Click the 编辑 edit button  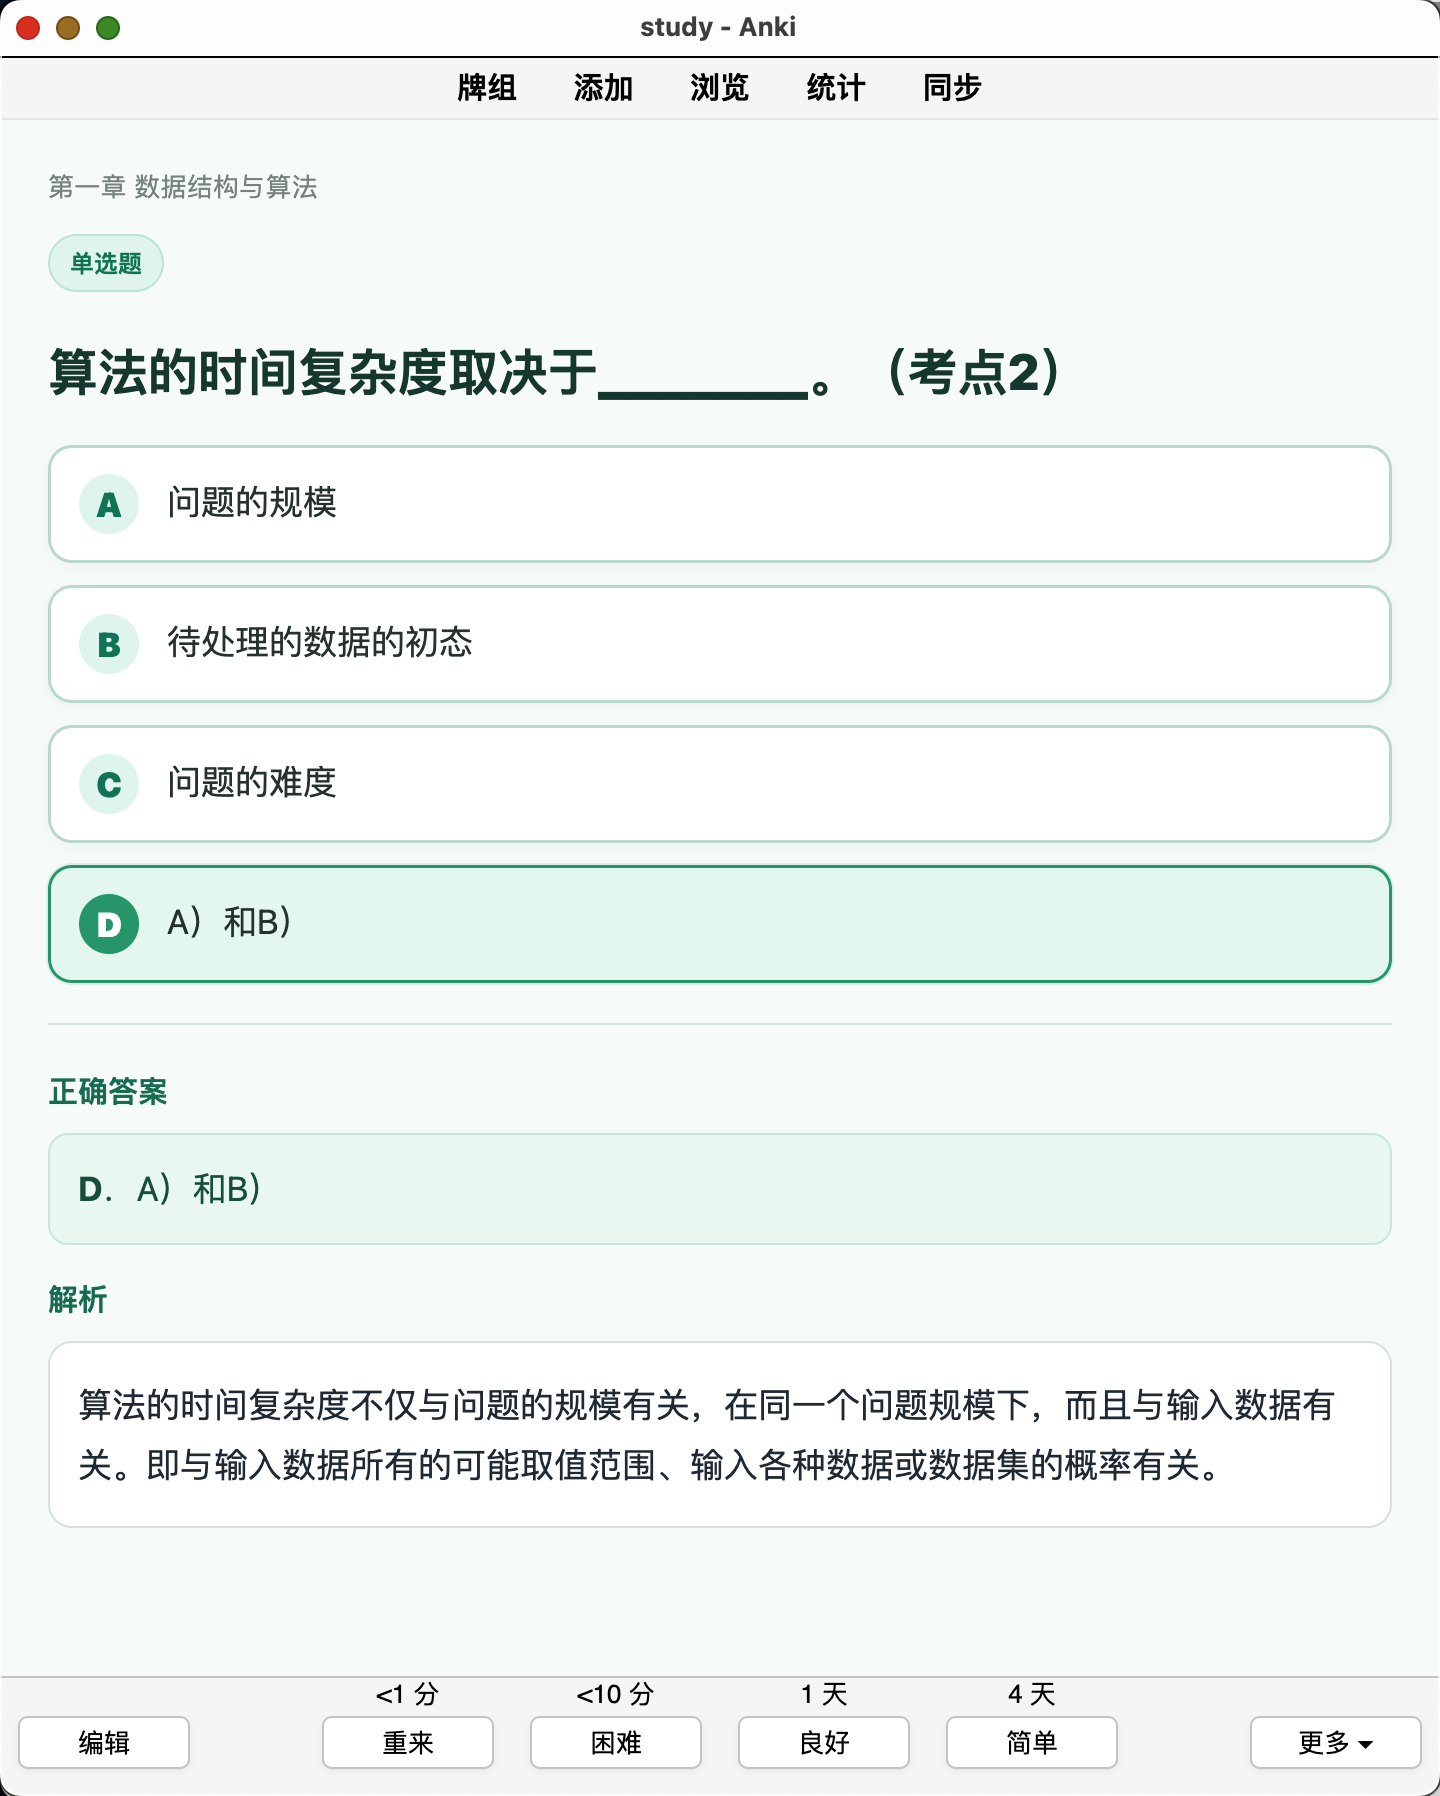click(104, 1742)
